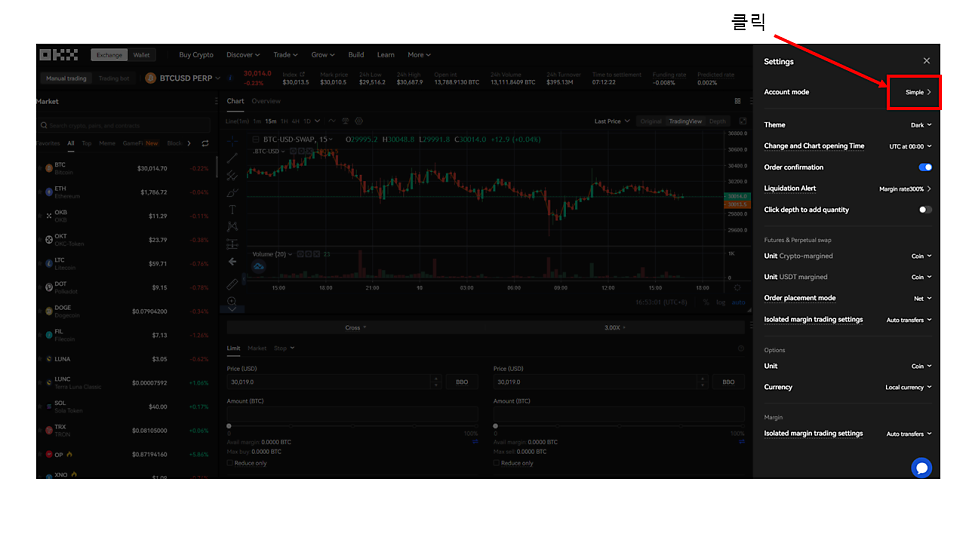The width and height of the screenshot is (966, 543).
Task: Toggle Click depth to add quantity
Action: pos(925,210)
